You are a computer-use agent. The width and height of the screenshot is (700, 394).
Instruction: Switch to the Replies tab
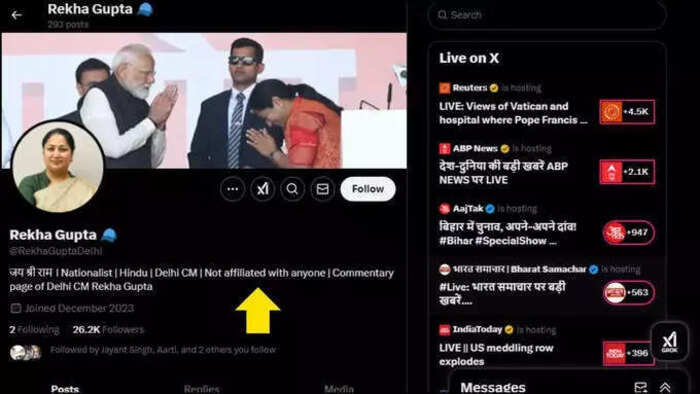tap(202, 389)
